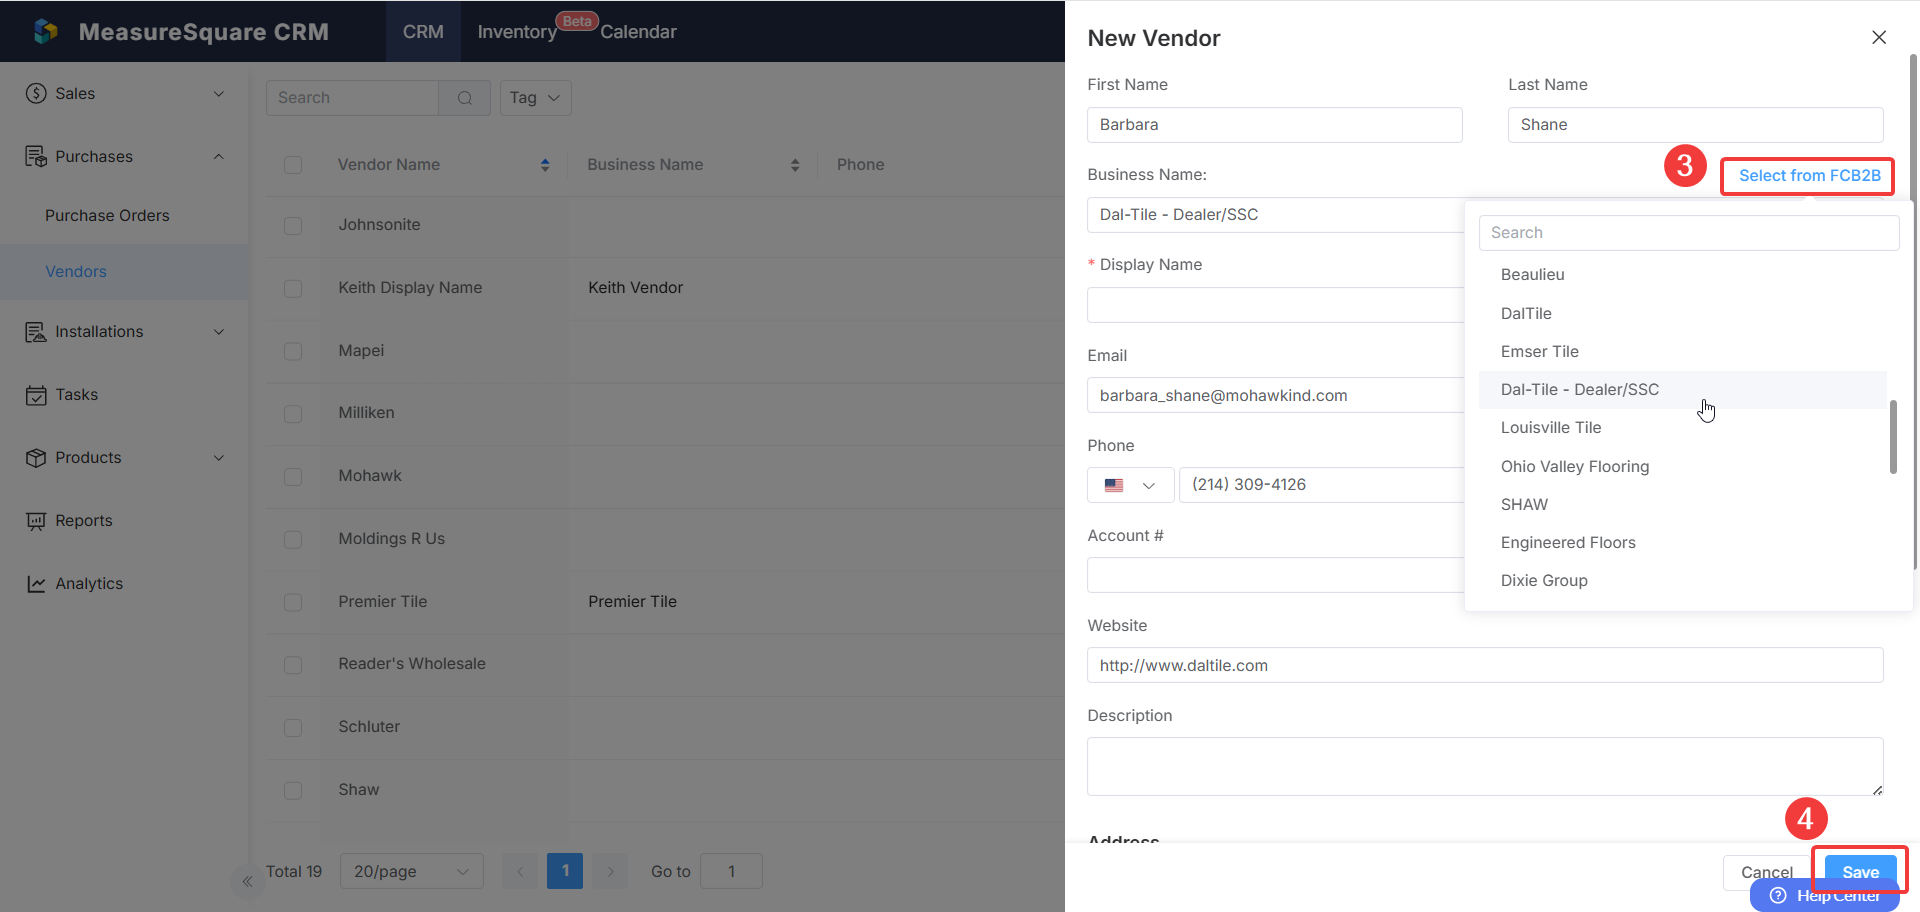1920x912 pixels.
Task: Click the Tasks calendar-check icon
Action: pos(36,394)
